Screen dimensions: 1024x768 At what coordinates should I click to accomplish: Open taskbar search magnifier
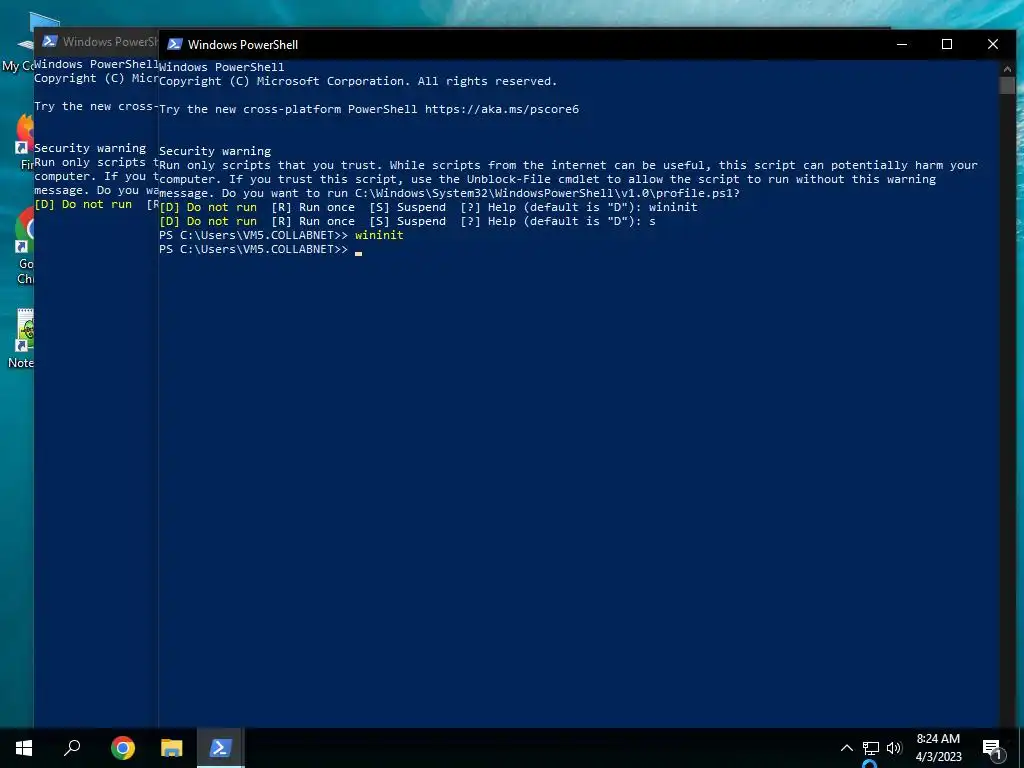pyautogui.click(x=72, y=748)
